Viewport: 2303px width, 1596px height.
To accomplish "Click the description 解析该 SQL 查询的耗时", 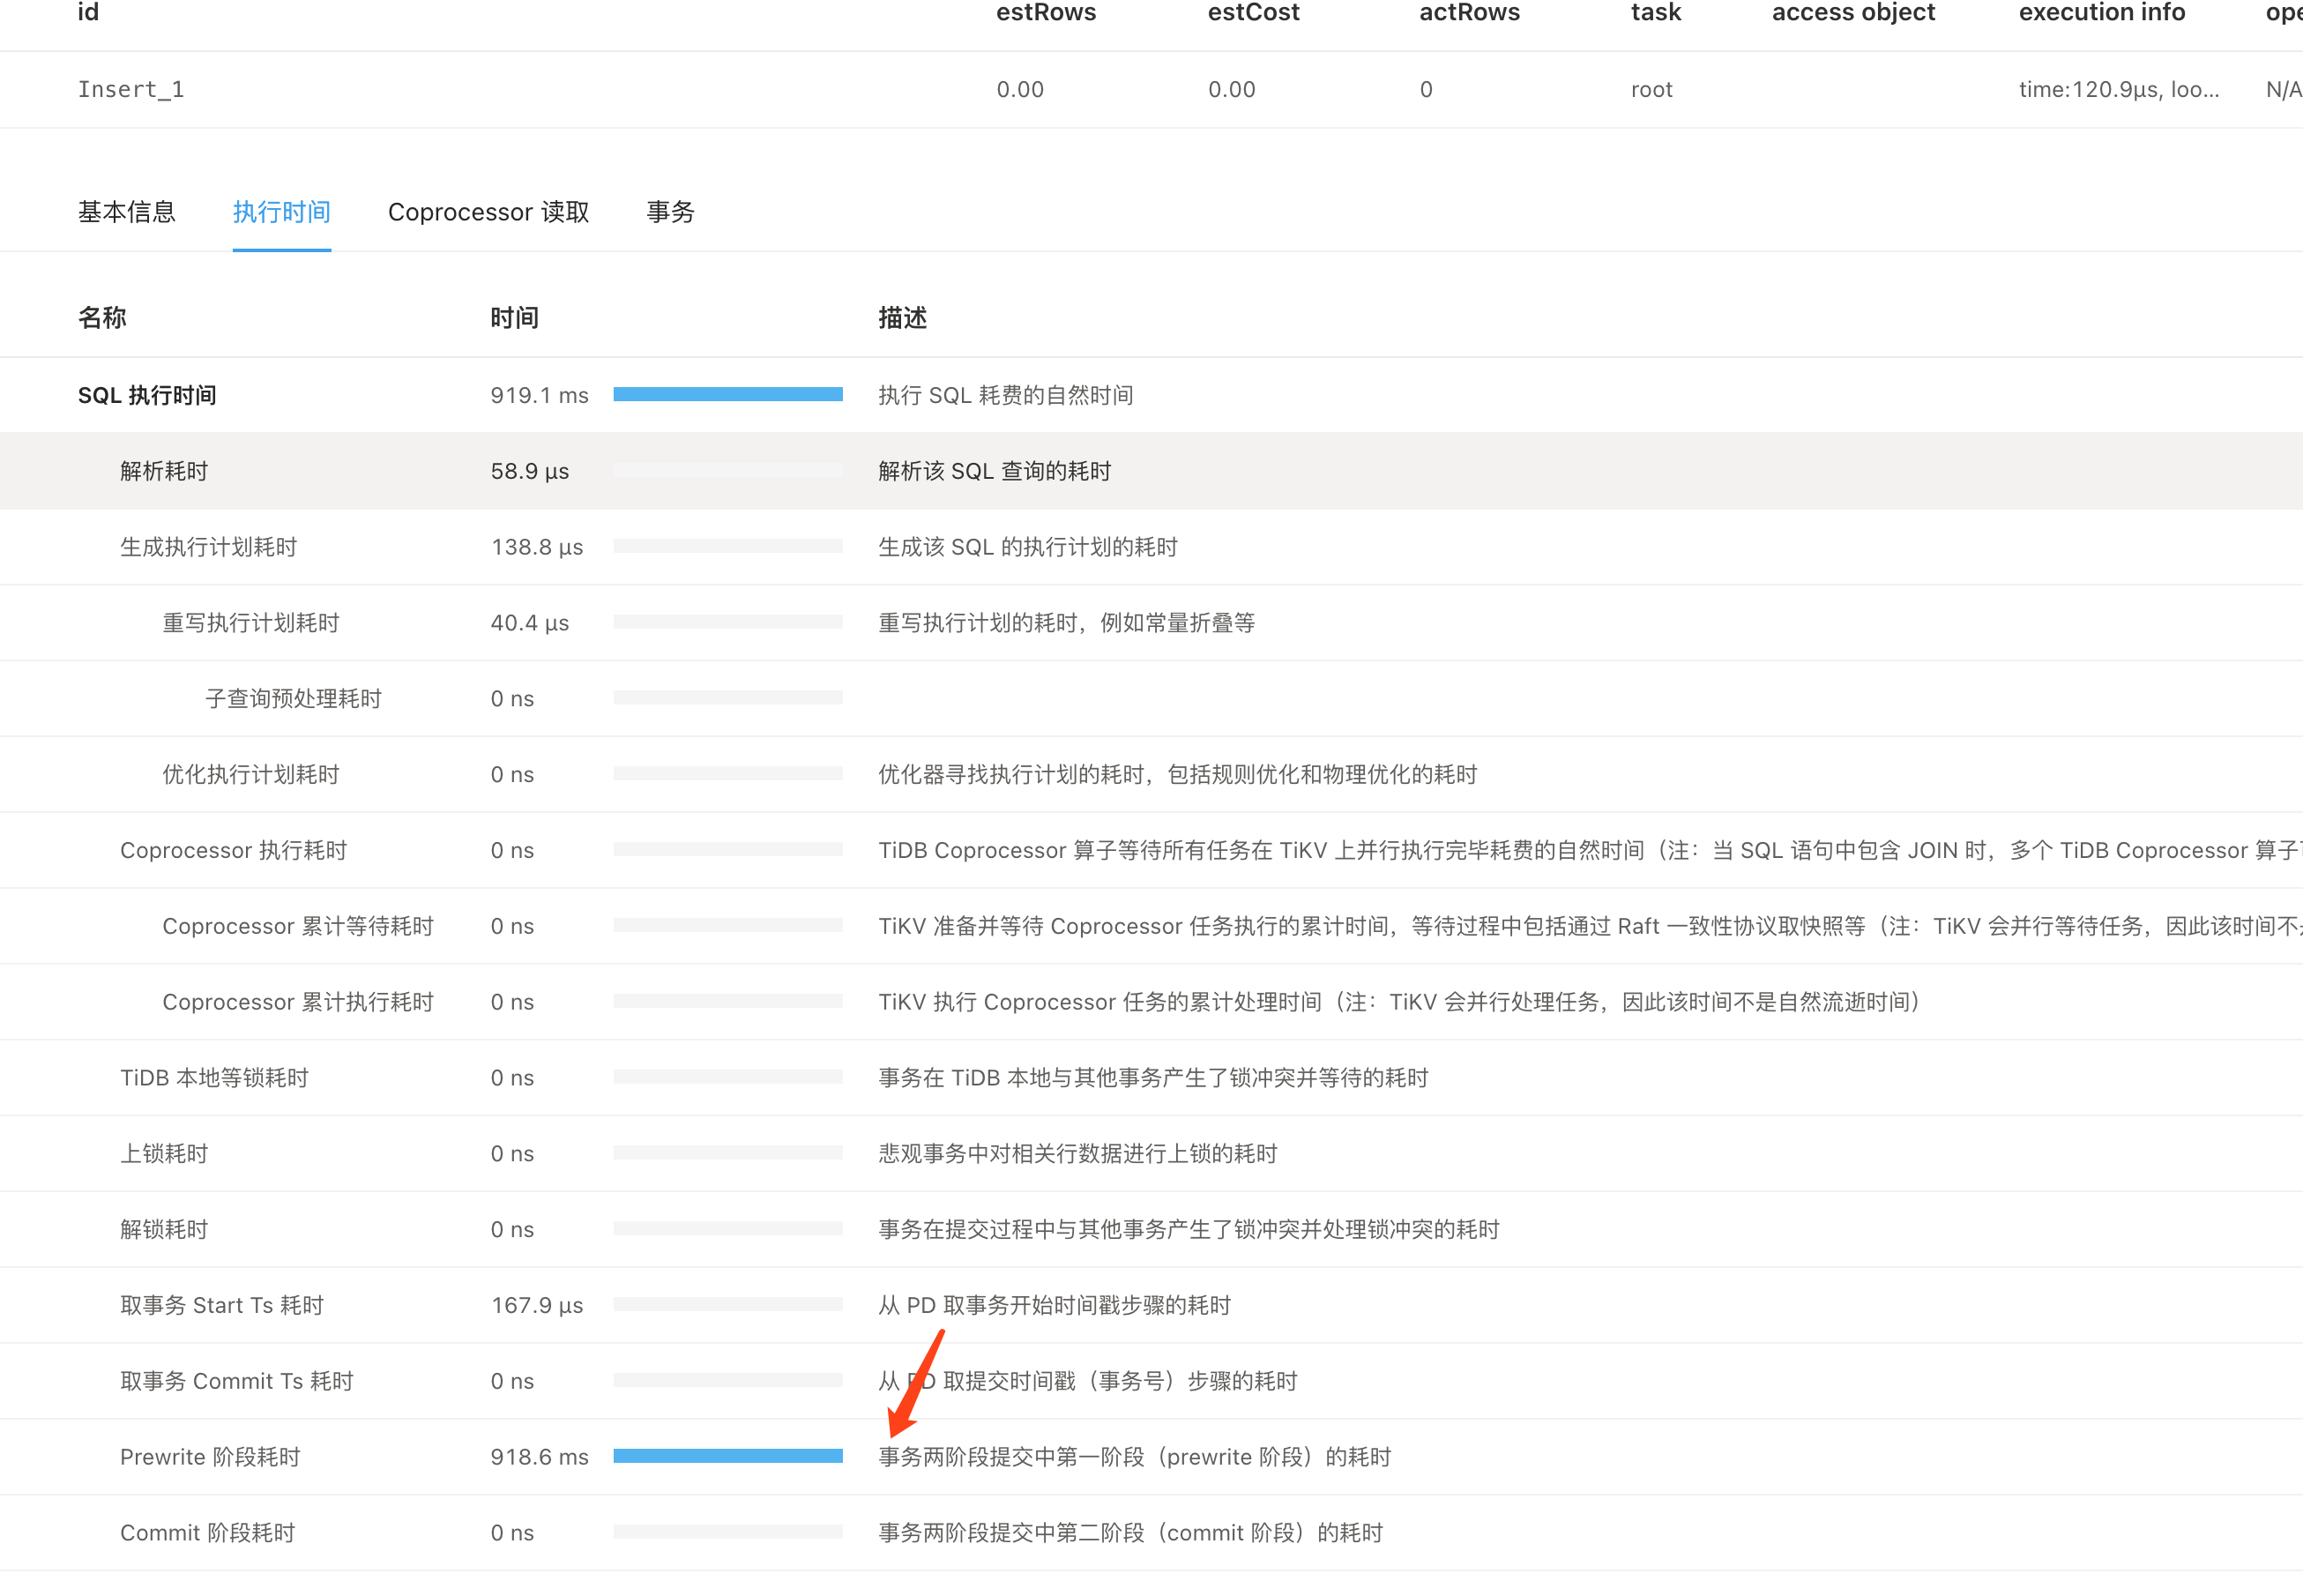I will coord(995,471).
